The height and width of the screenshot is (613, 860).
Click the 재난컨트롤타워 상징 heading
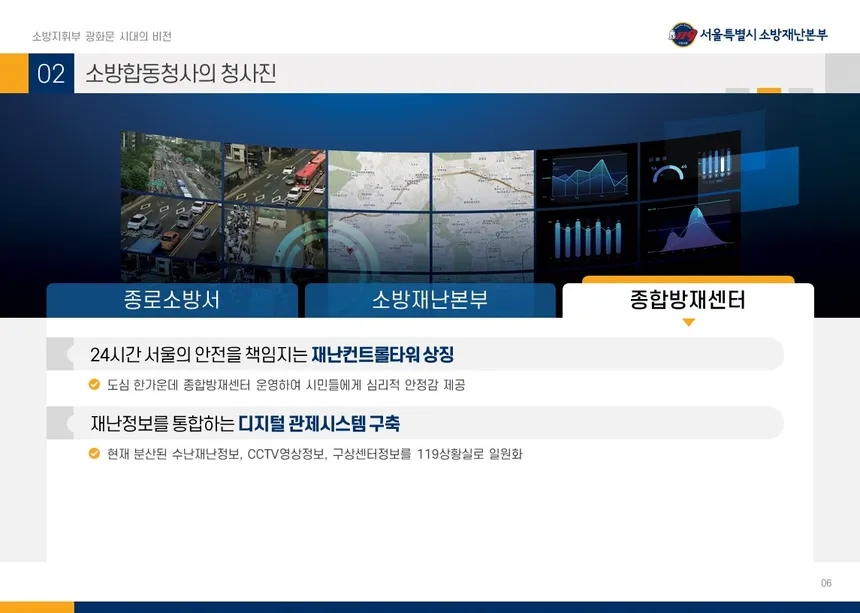click(382, 354)
